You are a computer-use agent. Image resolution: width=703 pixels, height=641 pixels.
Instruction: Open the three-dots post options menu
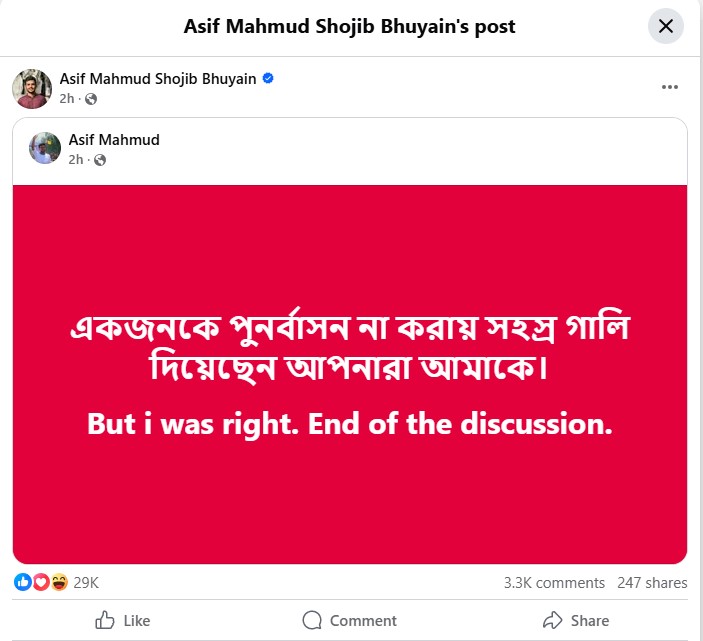coord(670,88)
